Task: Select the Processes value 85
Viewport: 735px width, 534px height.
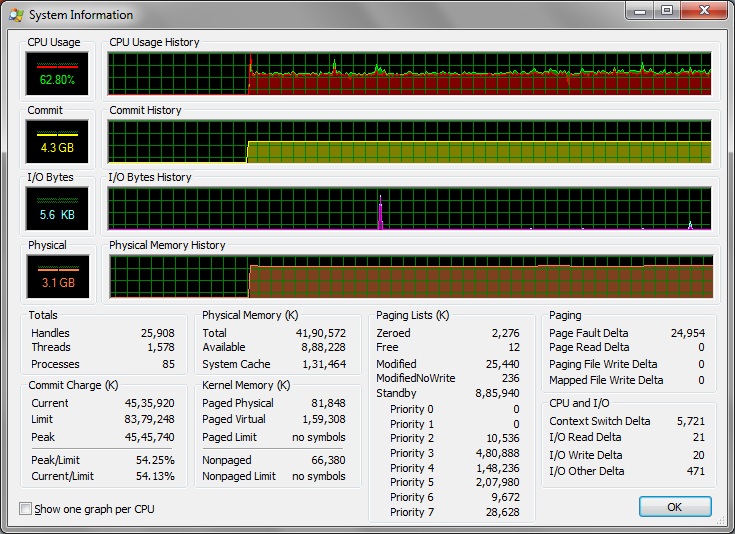Action: [x=168, y=364]
